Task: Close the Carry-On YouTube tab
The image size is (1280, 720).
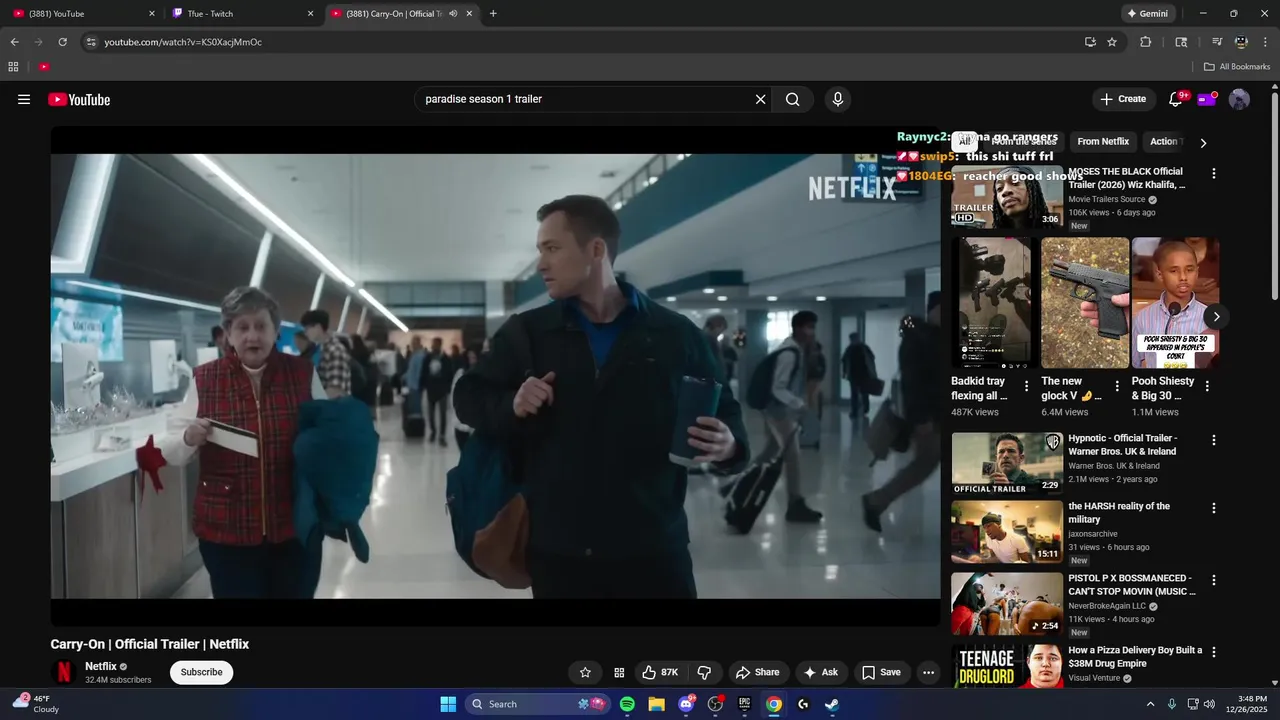Action: tap(469, 14)
